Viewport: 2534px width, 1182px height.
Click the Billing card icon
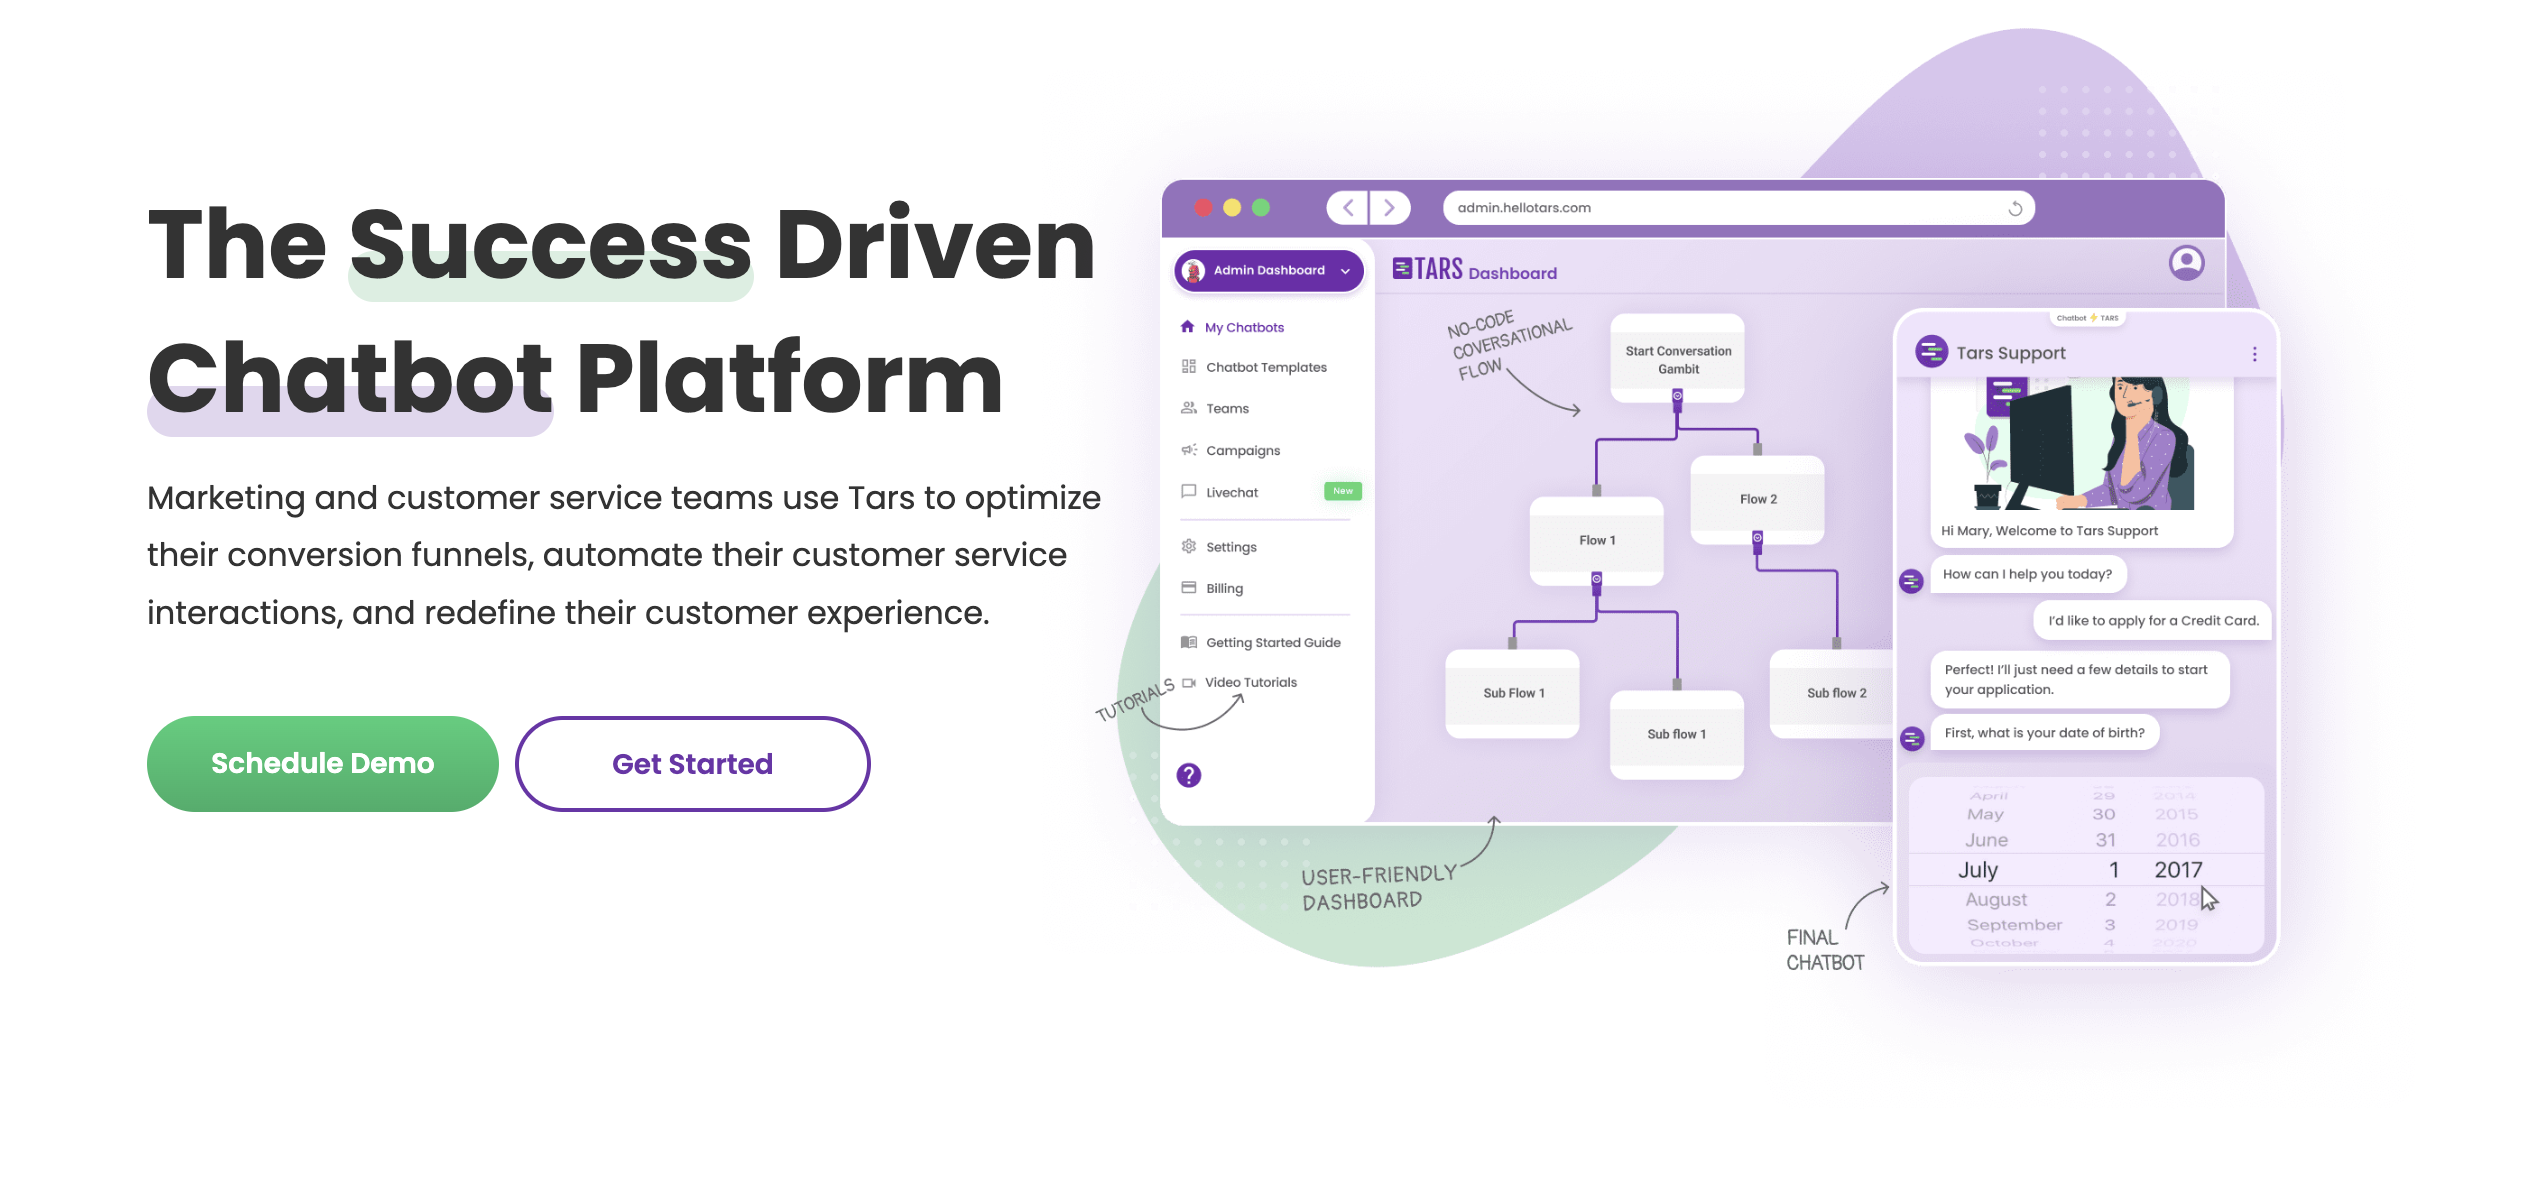click(1188, 587)
